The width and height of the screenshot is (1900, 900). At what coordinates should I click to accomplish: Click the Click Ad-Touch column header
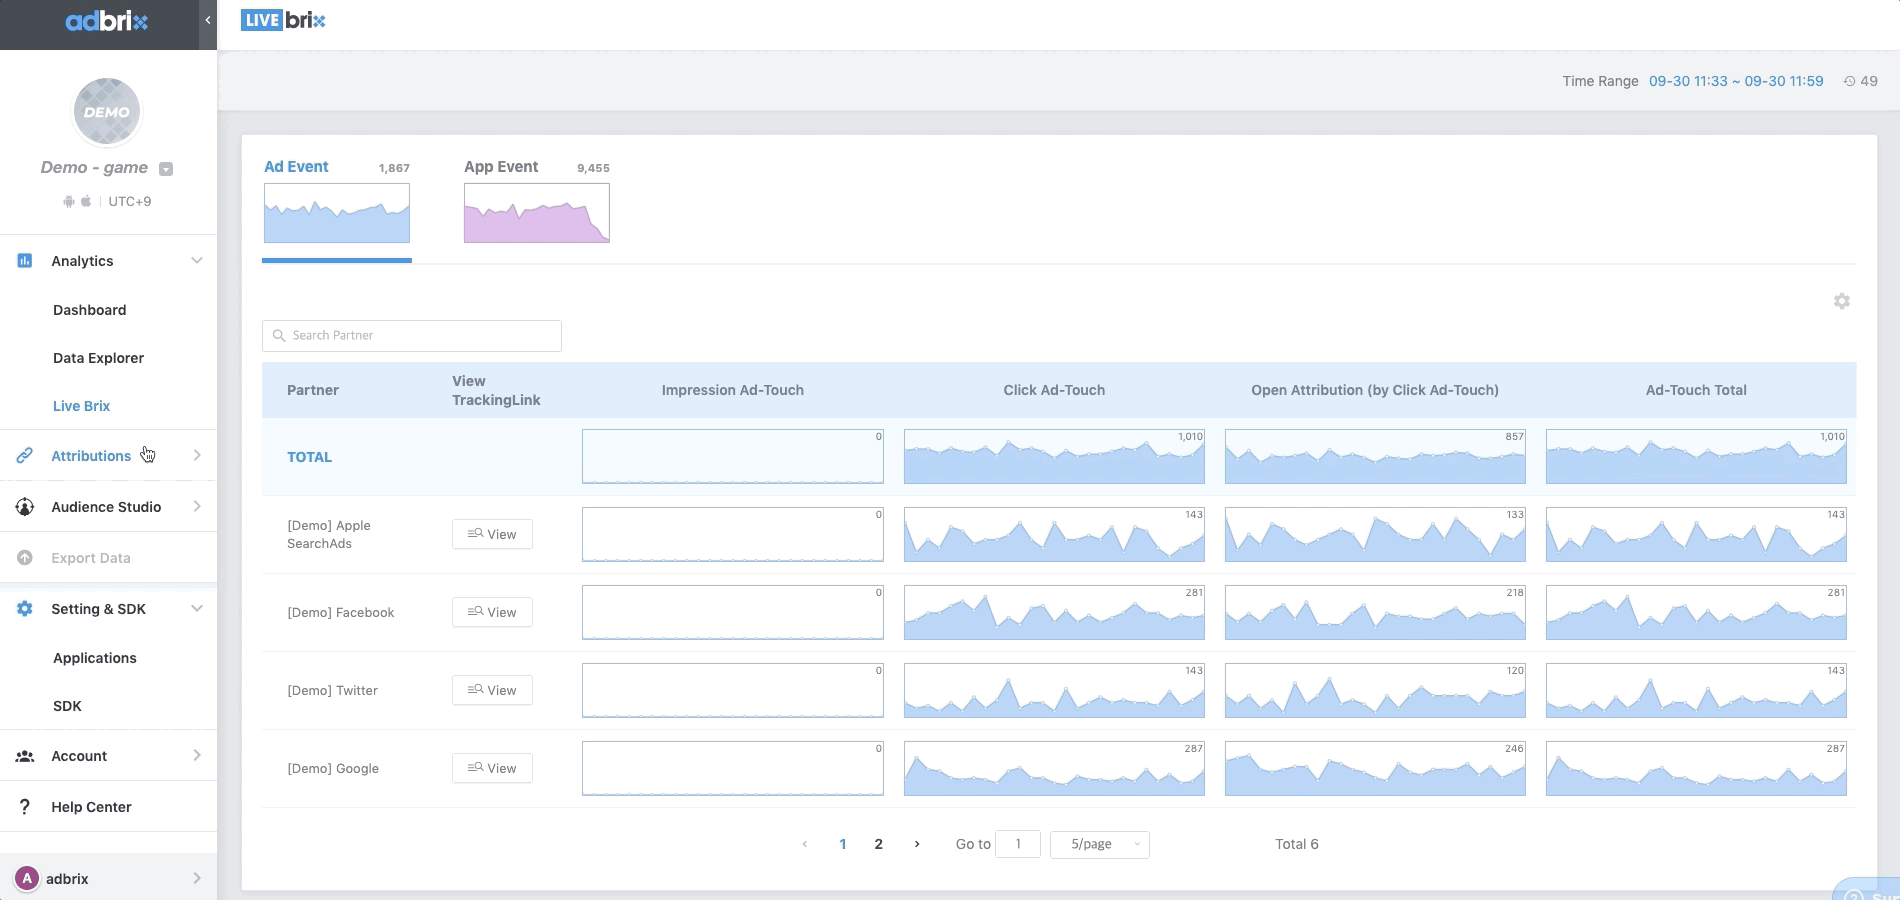coord(1054,390)
